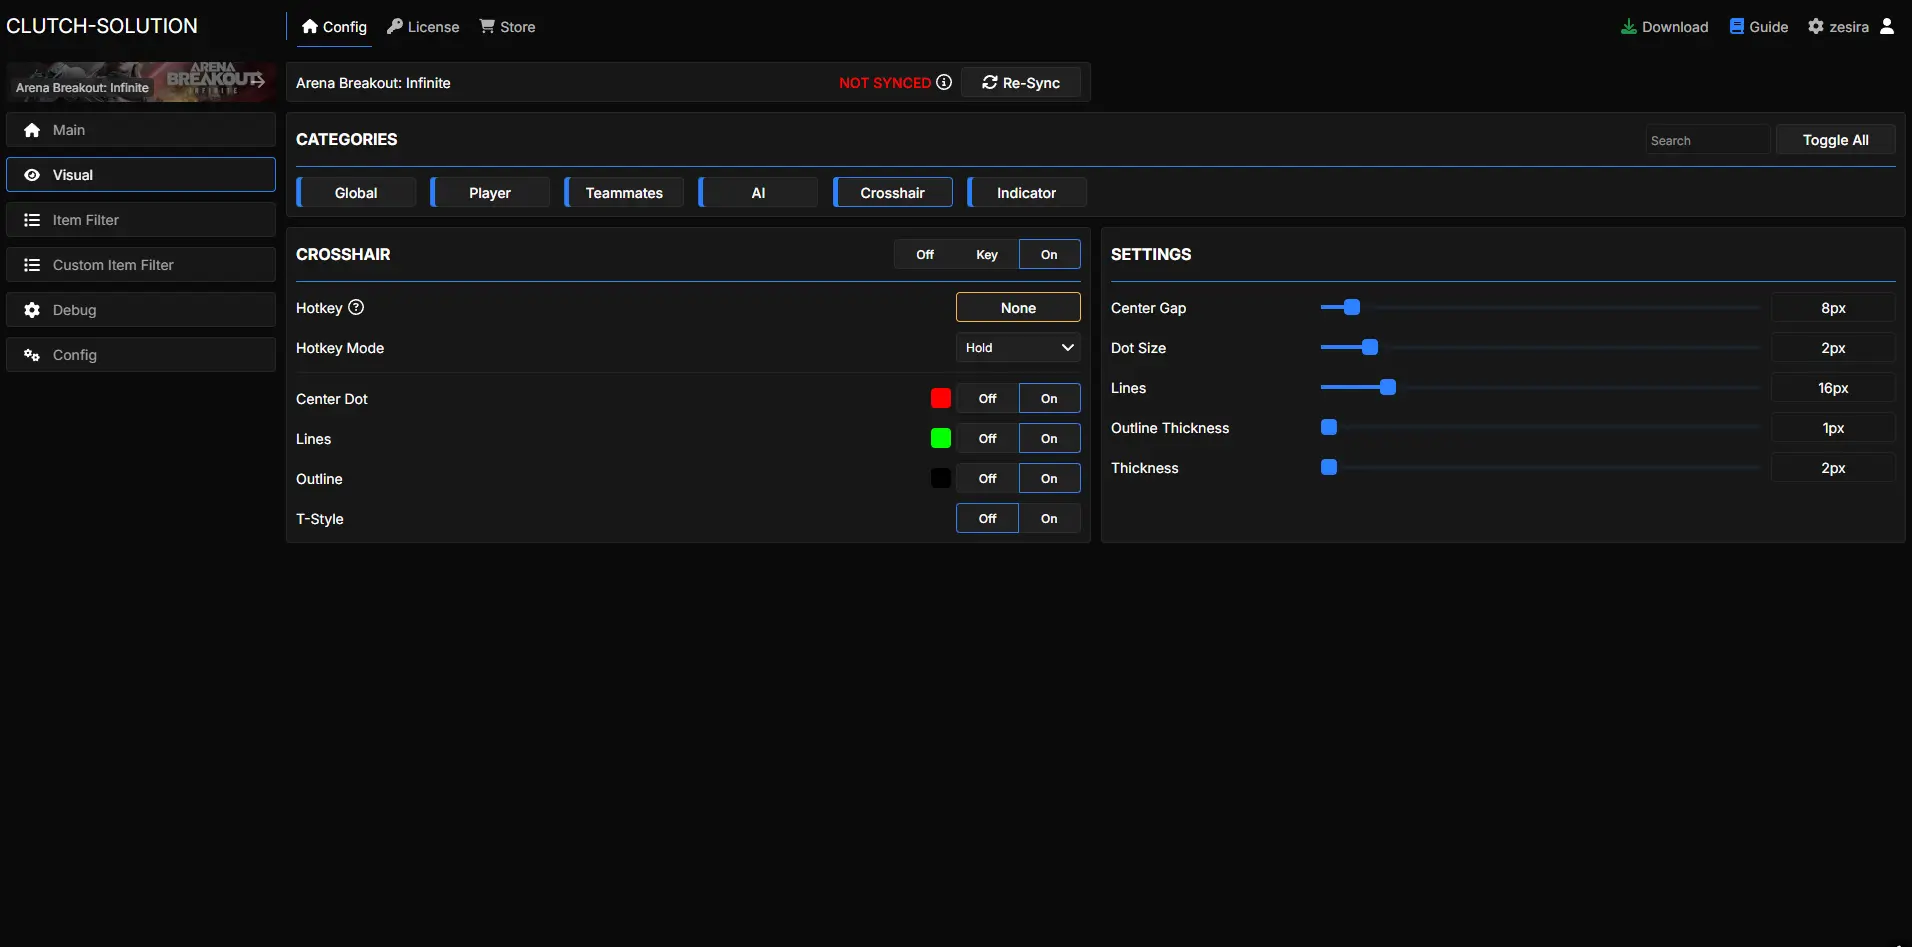Screen dimensions: 1912x947
Task: Click the Hotkey help question mark icon
Action: 356,308
